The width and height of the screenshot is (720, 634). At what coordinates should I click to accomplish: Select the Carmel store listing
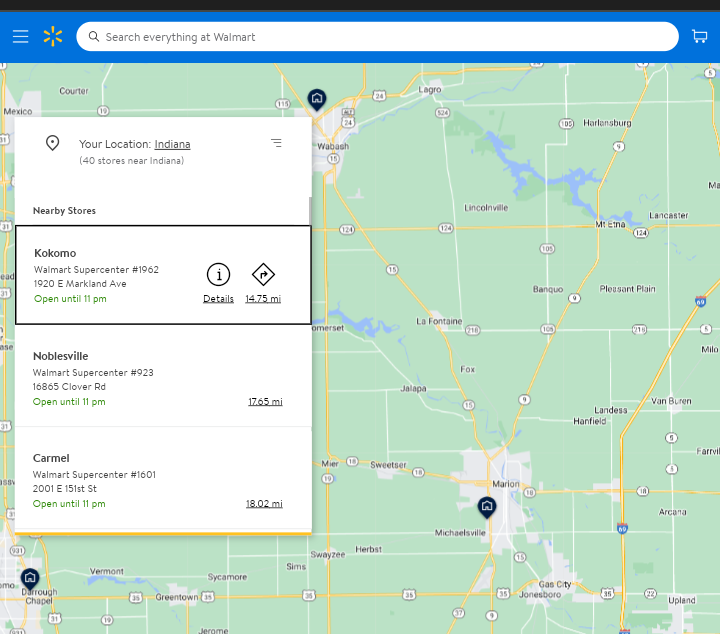pos(163,478)
